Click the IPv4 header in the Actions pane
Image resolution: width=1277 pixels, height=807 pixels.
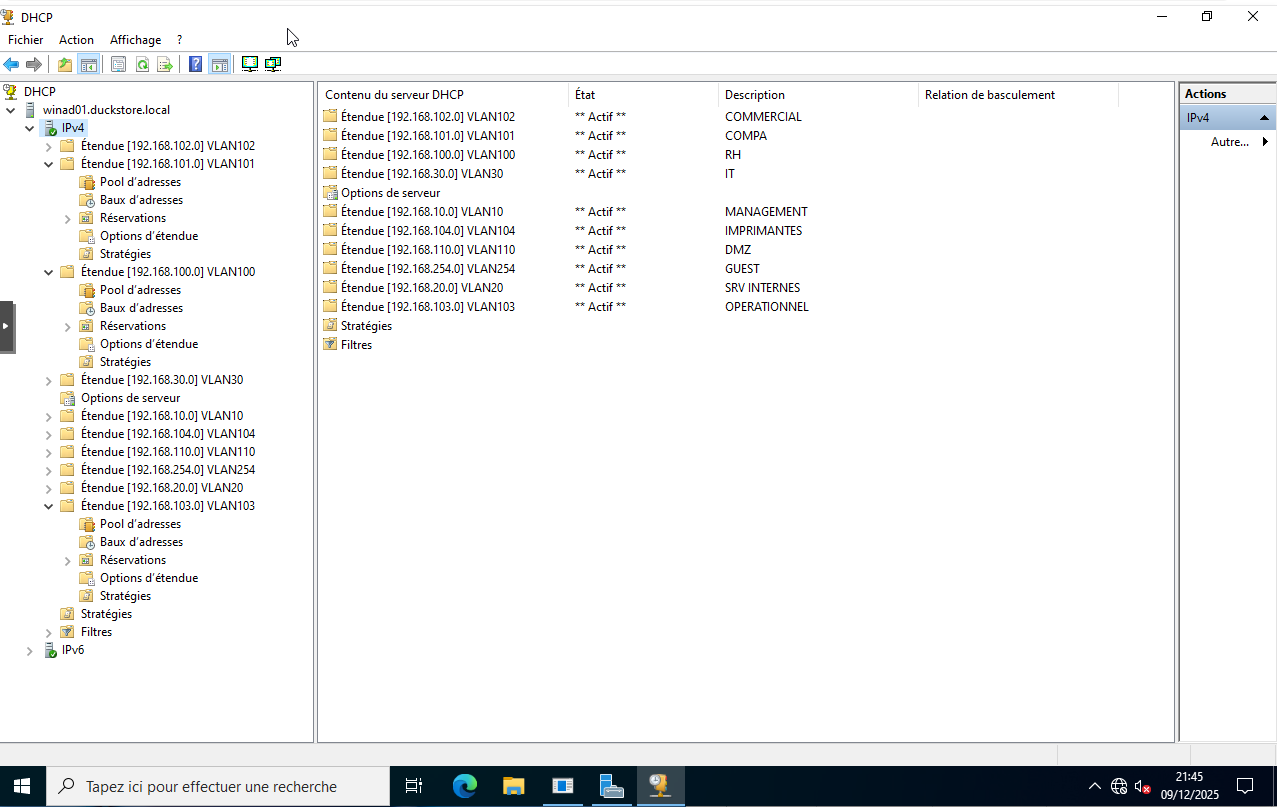tap(1215, 117)
